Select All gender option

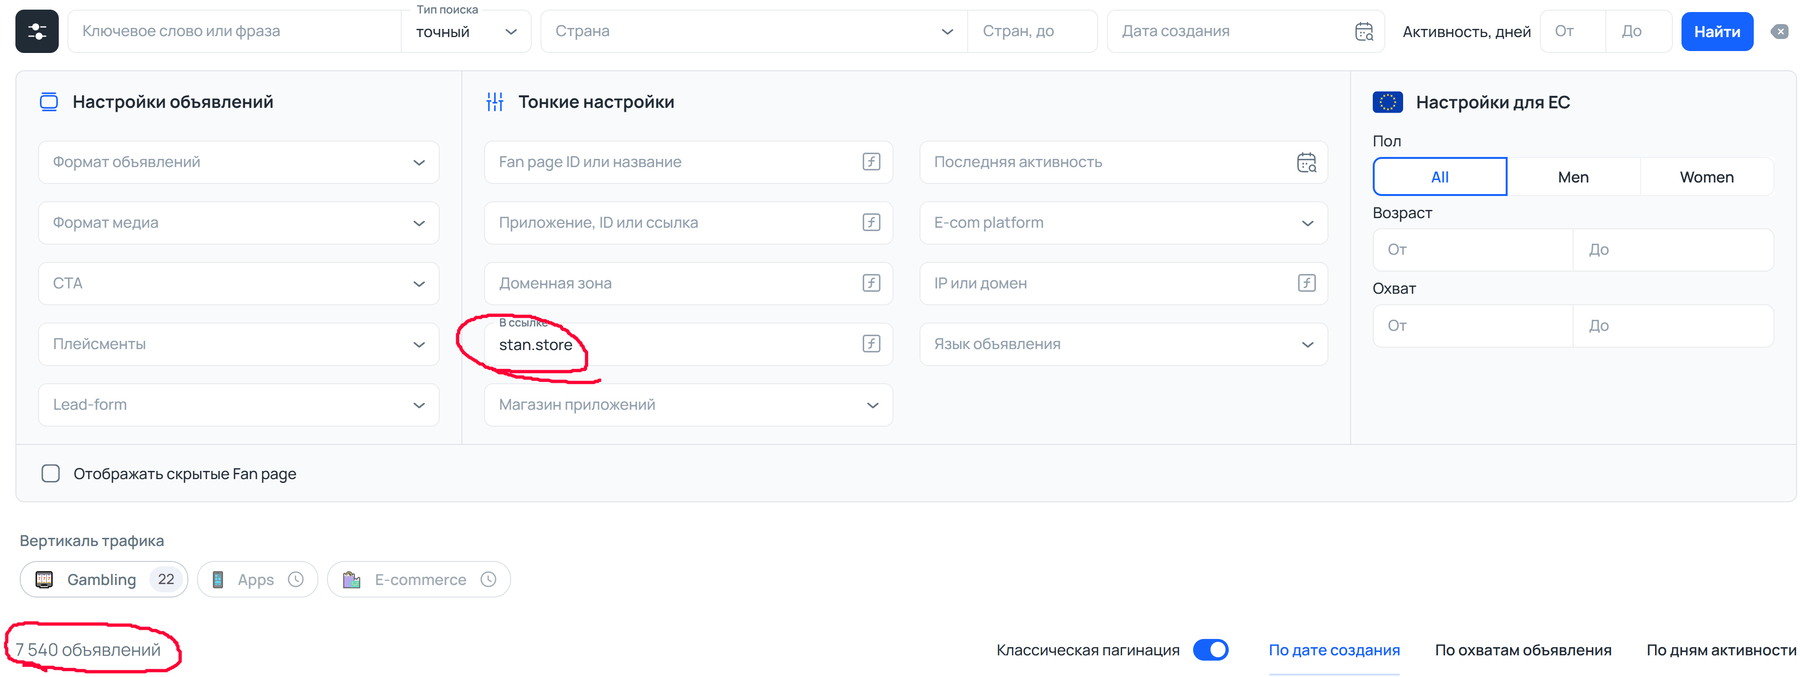[x=1440, y=177]
